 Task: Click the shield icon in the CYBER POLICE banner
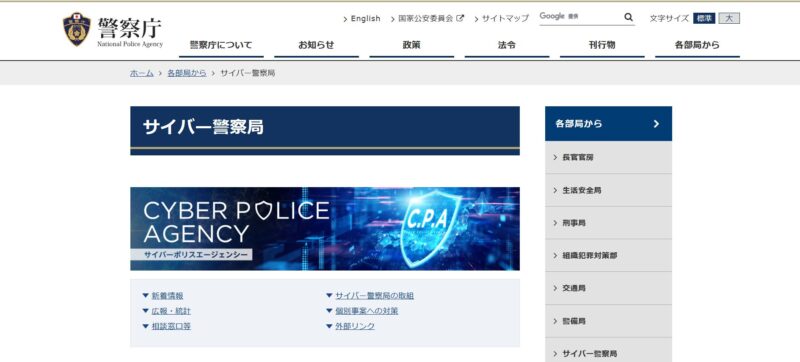point(263,211)
